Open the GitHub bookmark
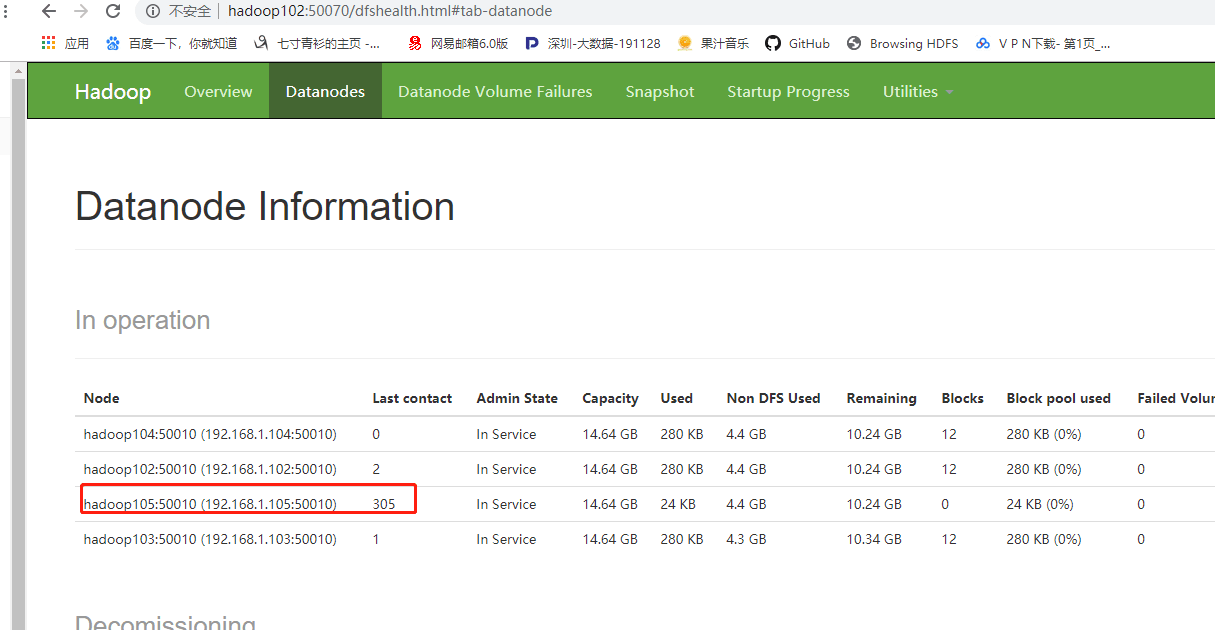Image resolution: width=1215 pixels, height=630 pixels. point(797,43)
